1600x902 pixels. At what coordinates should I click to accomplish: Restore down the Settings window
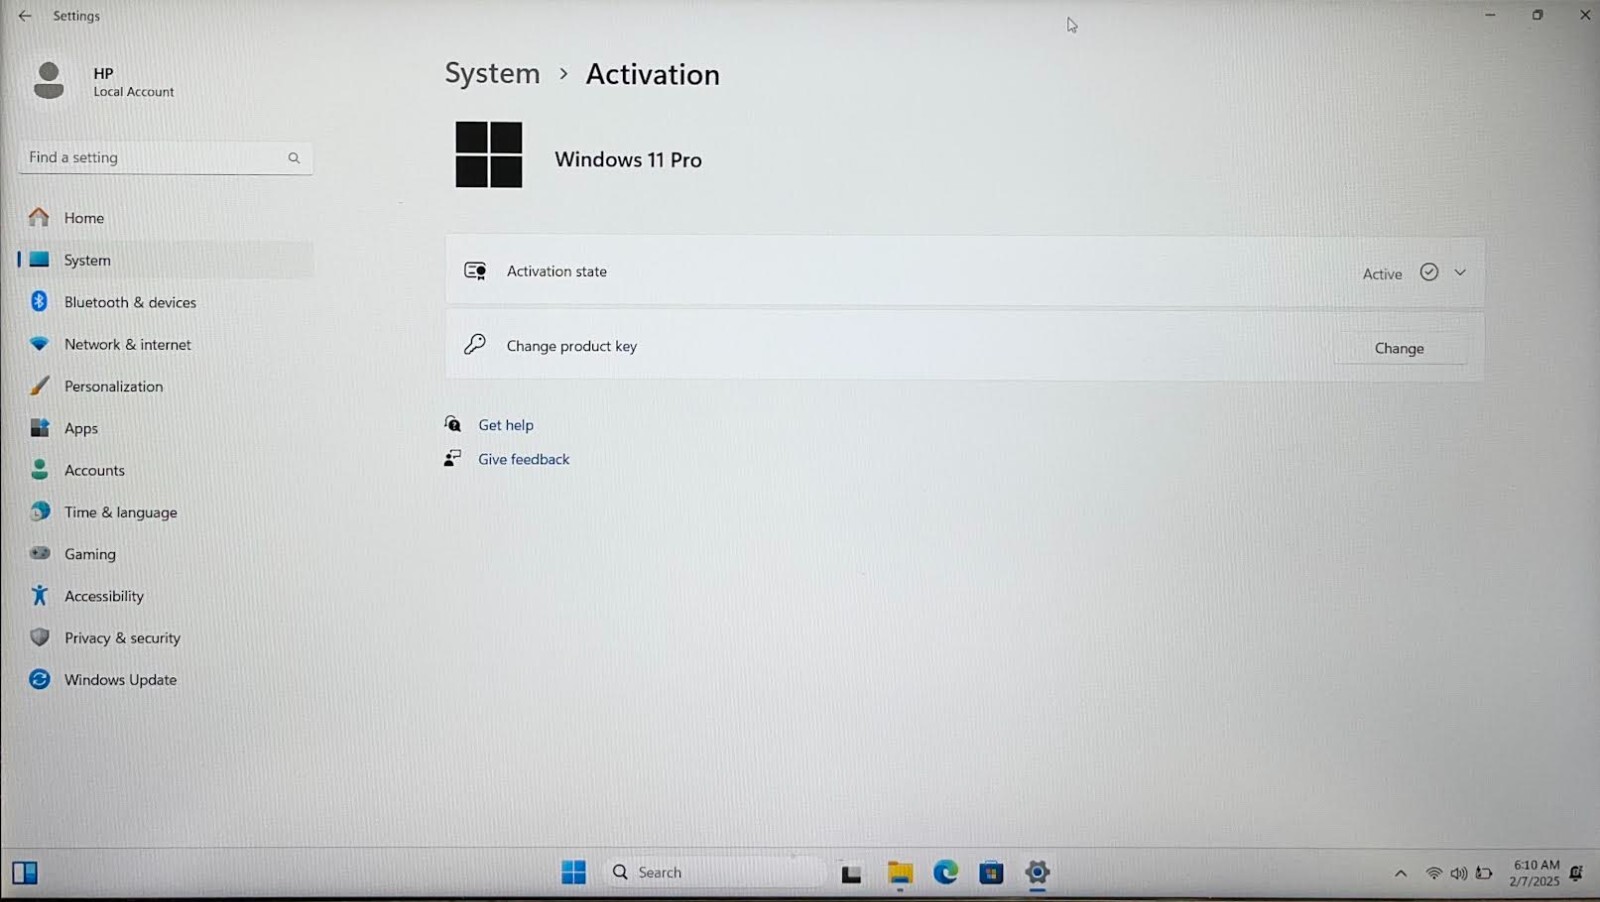pyautogui.click(x=1538, y=15)
